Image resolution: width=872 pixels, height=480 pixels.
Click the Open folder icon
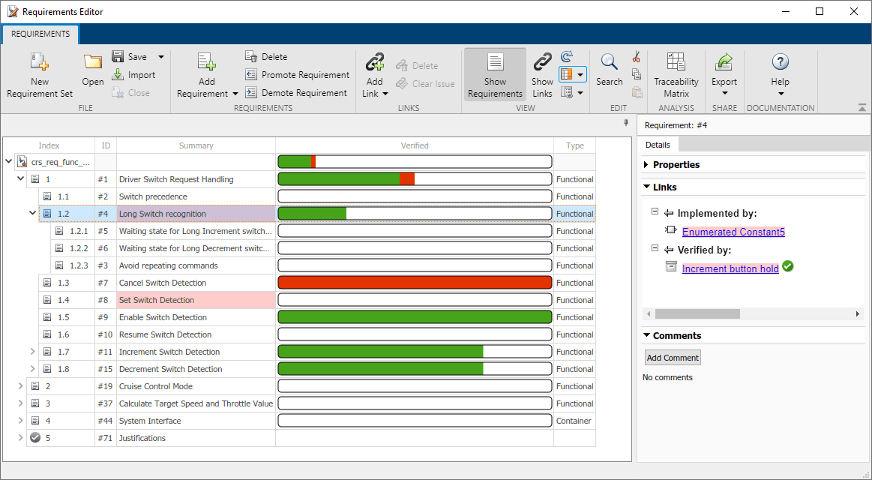point(93,63)
